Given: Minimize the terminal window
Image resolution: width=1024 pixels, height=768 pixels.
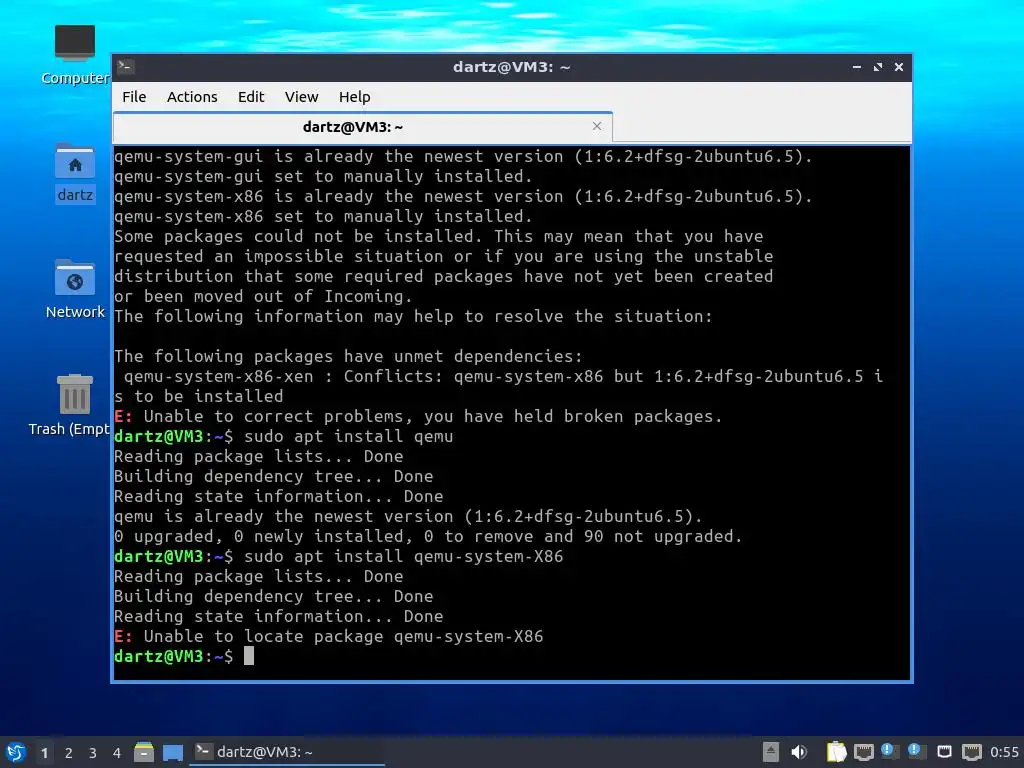Looking at the screenshot, I should pyautogui.click(x=857, y=67).
